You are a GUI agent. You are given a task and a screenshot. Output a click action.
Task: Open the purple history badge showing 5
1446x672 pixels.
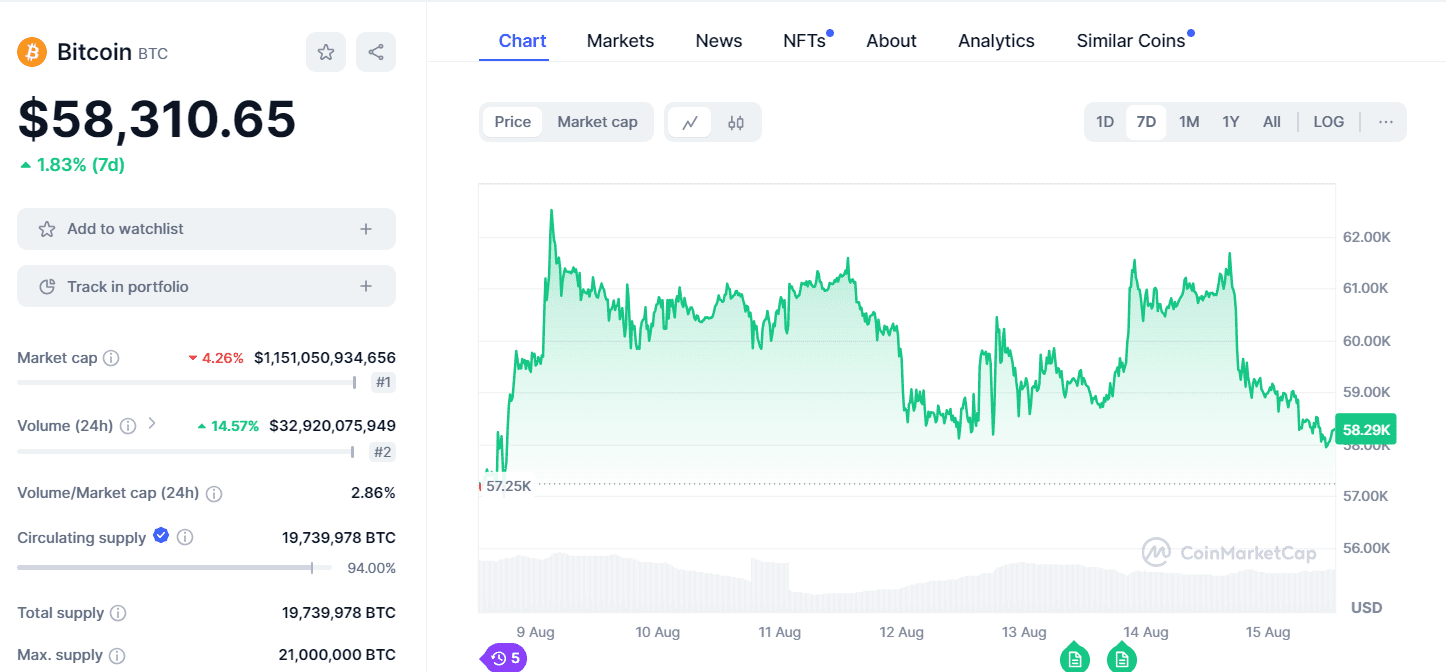pos(503,657)
